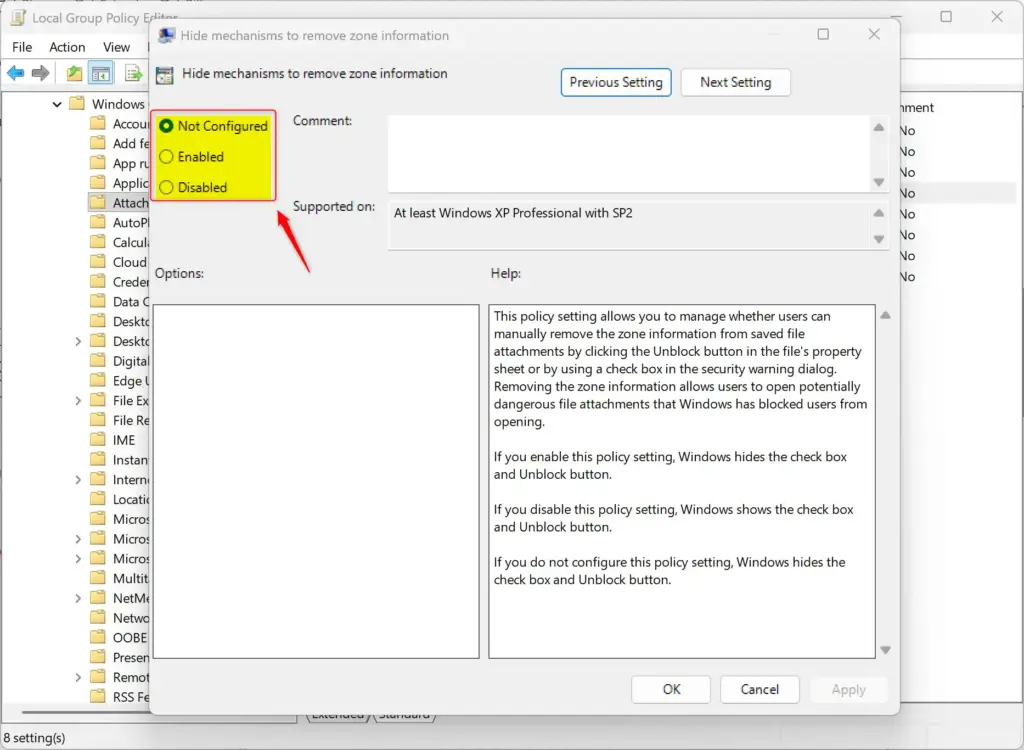The image size is (1024, 750).
Task: Click Supported on scroll down arrow
Action: pos(879,239)
